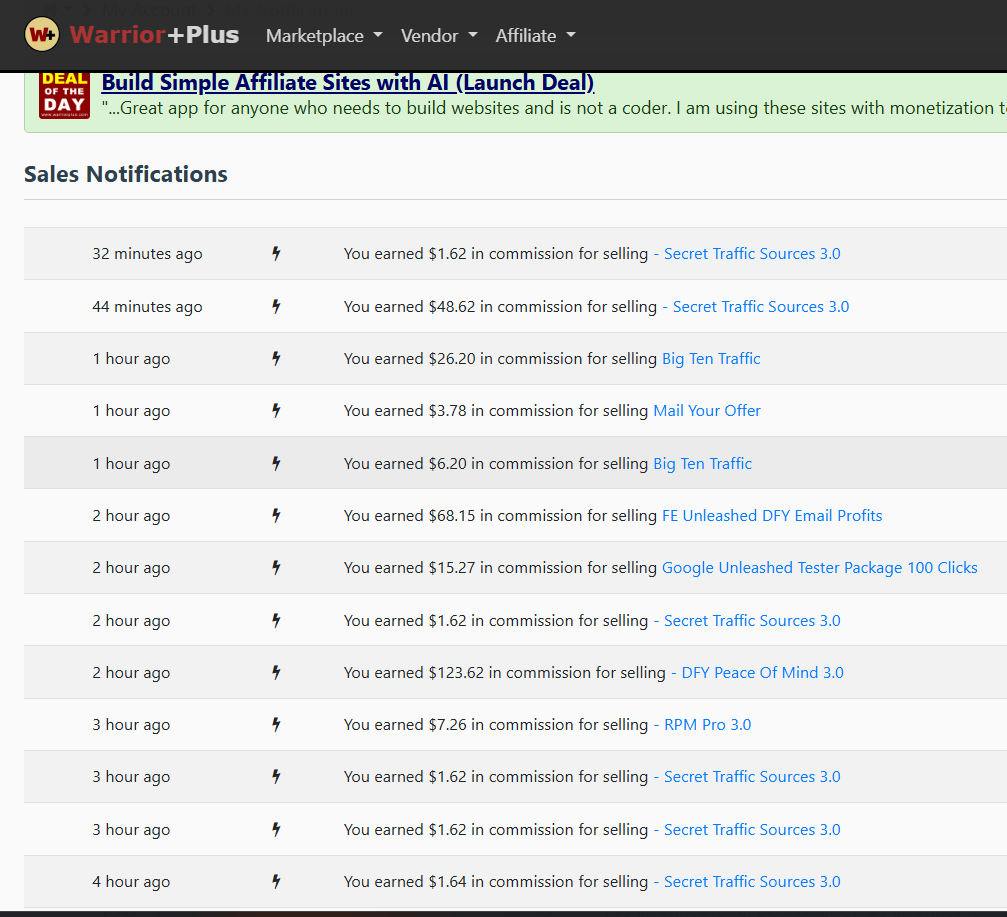This screenshot has width=1007, height=917.
Task: Expand the Marketplace dropdown menu
Action: point(324,36)
